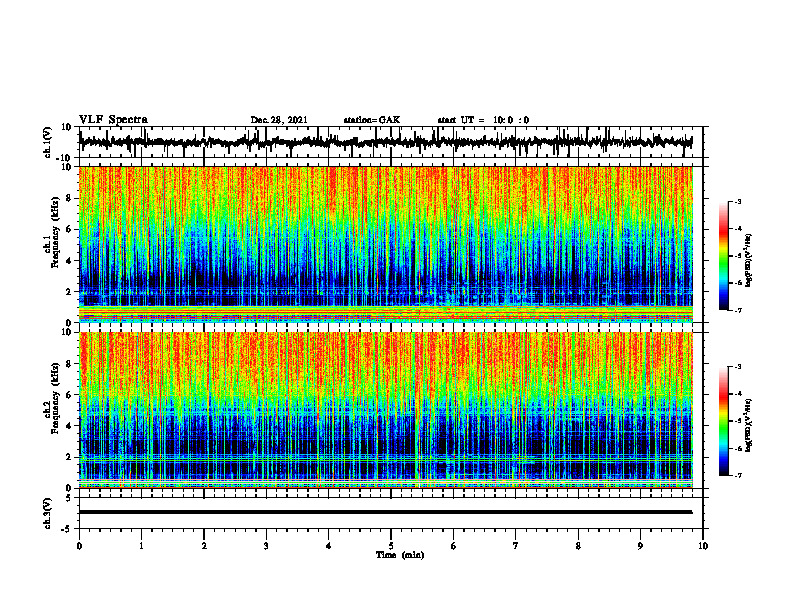Image resolution: width=792 pixels, height=612 pixels.
Task: Click time axis tick label "3"
Action: [x=266, y=546]
